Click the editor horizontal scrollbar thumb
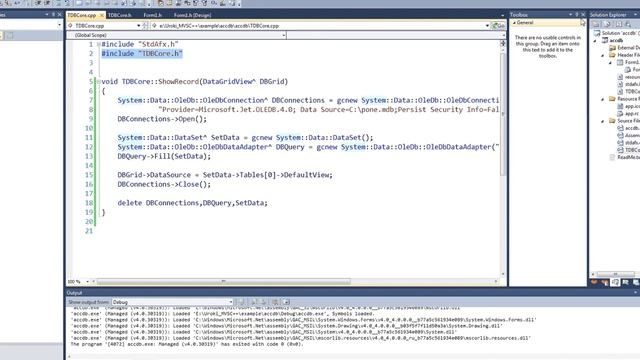The image size is (640, 360). click(223, 281)
